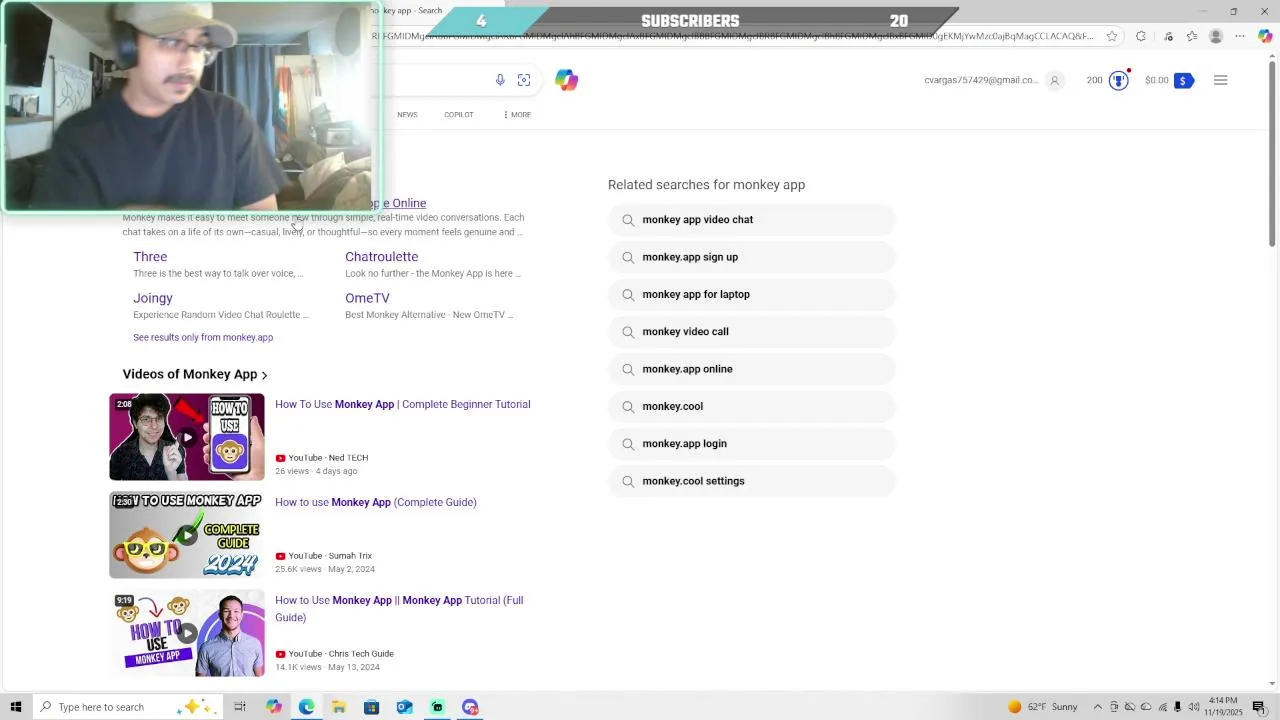Open the Chatroulette sitelink
Screen dimensions: 1280x720
pos(381,257)
